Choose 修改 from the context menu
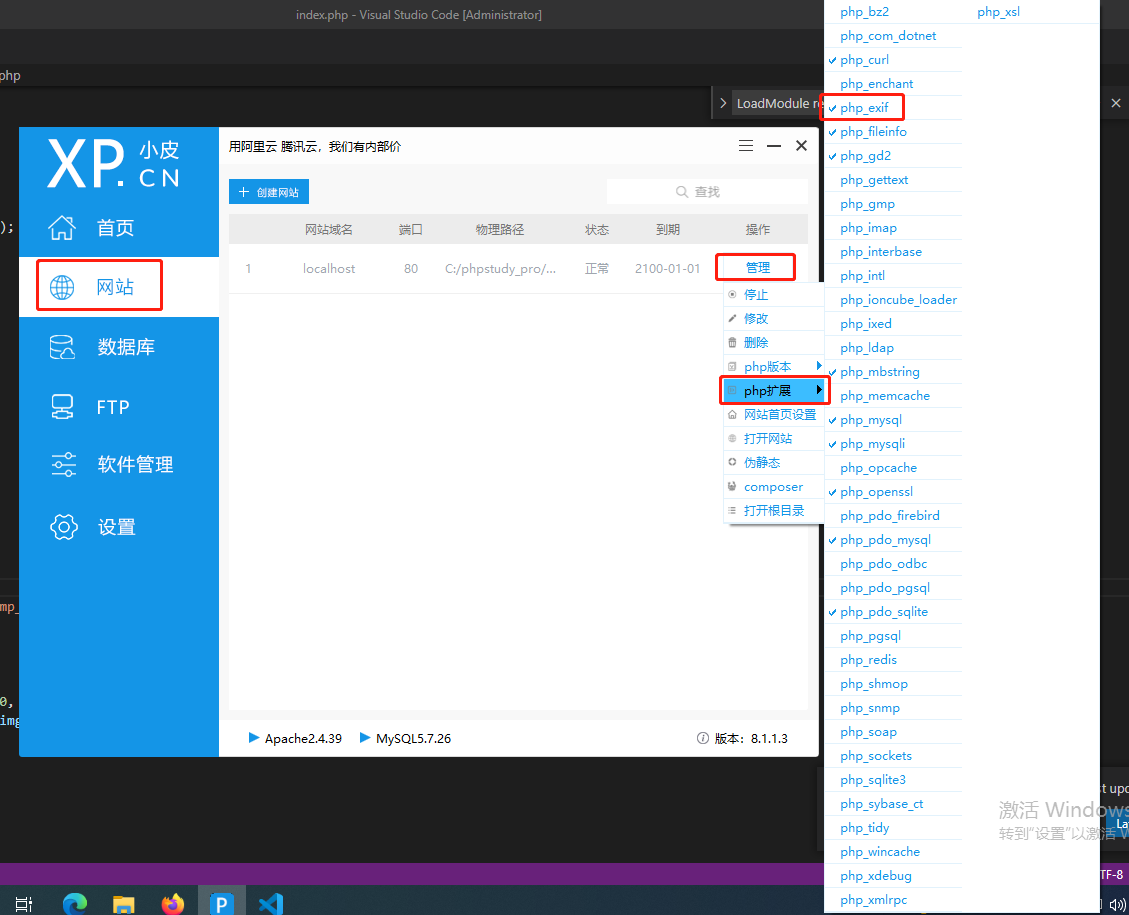The width and height of the screenshot is (1129, 915). [x=756, y=318]
